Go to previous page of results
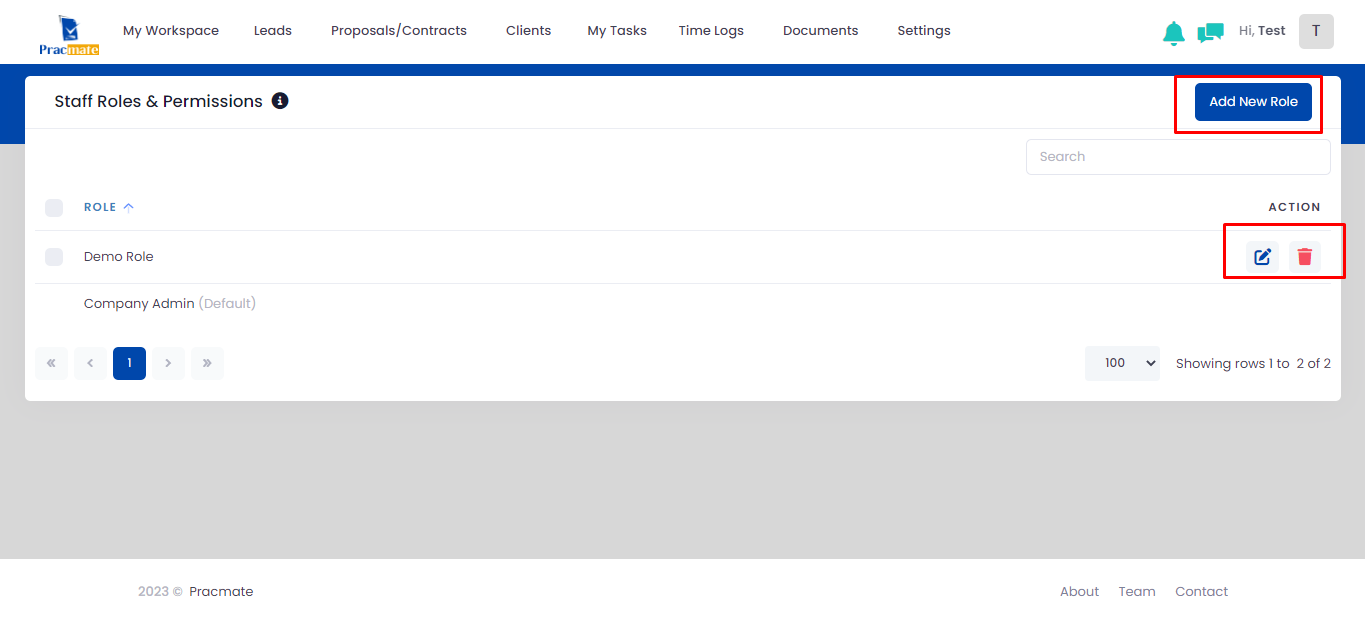This screenshot has width=1365, height=619. click(90, 363)
